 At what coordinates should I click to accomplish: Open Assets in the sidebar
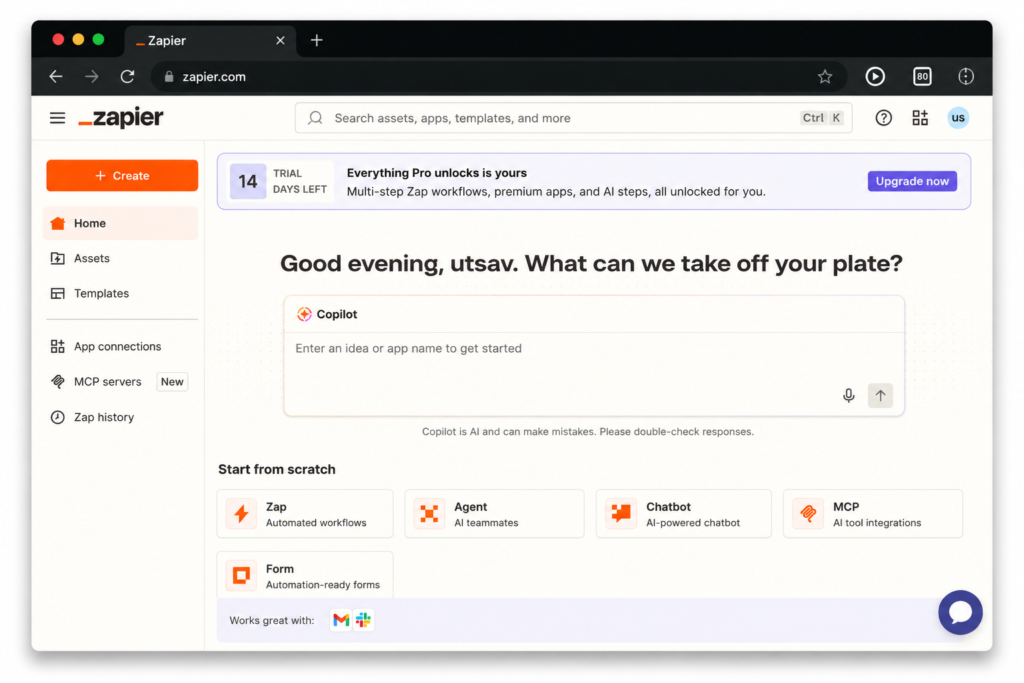121,259
